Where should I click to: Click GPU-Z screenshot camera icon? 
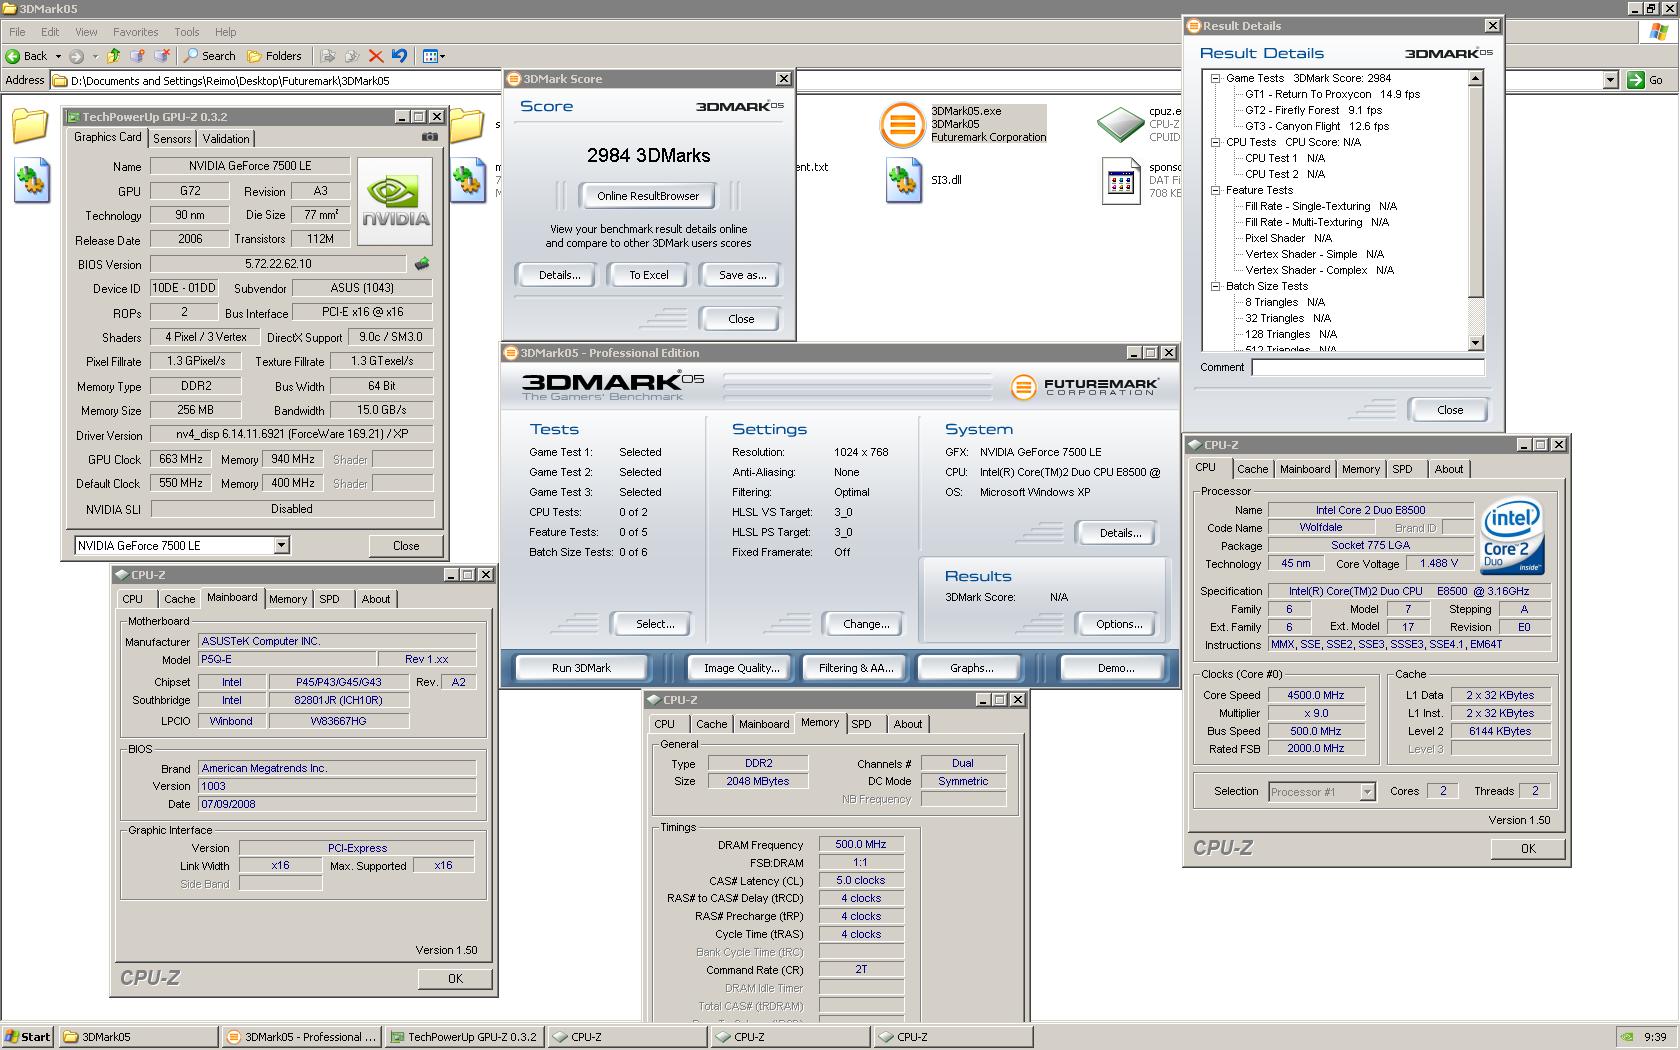429,137
